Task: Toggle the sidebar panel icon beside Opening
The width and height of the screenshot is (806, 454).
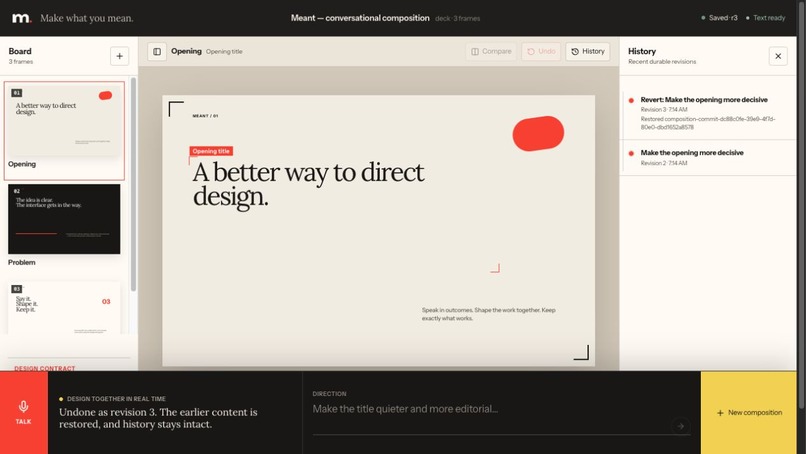Action: [x=157, y=51]
